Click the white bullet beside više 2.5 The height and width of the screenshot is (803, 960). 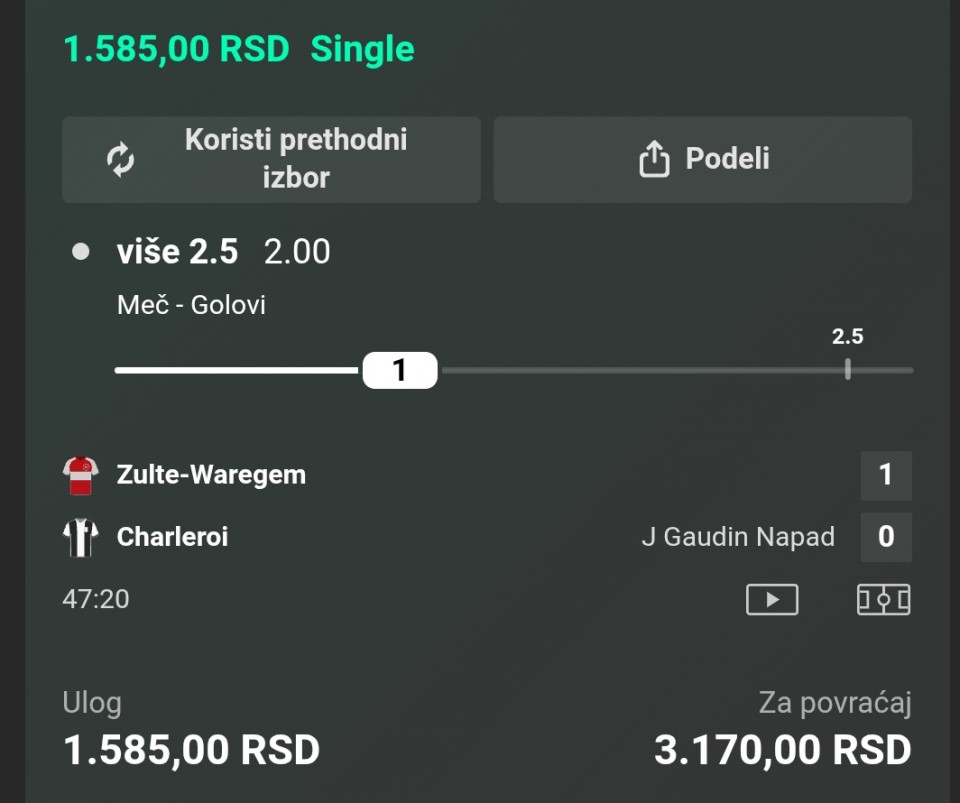tap(81, 252)
